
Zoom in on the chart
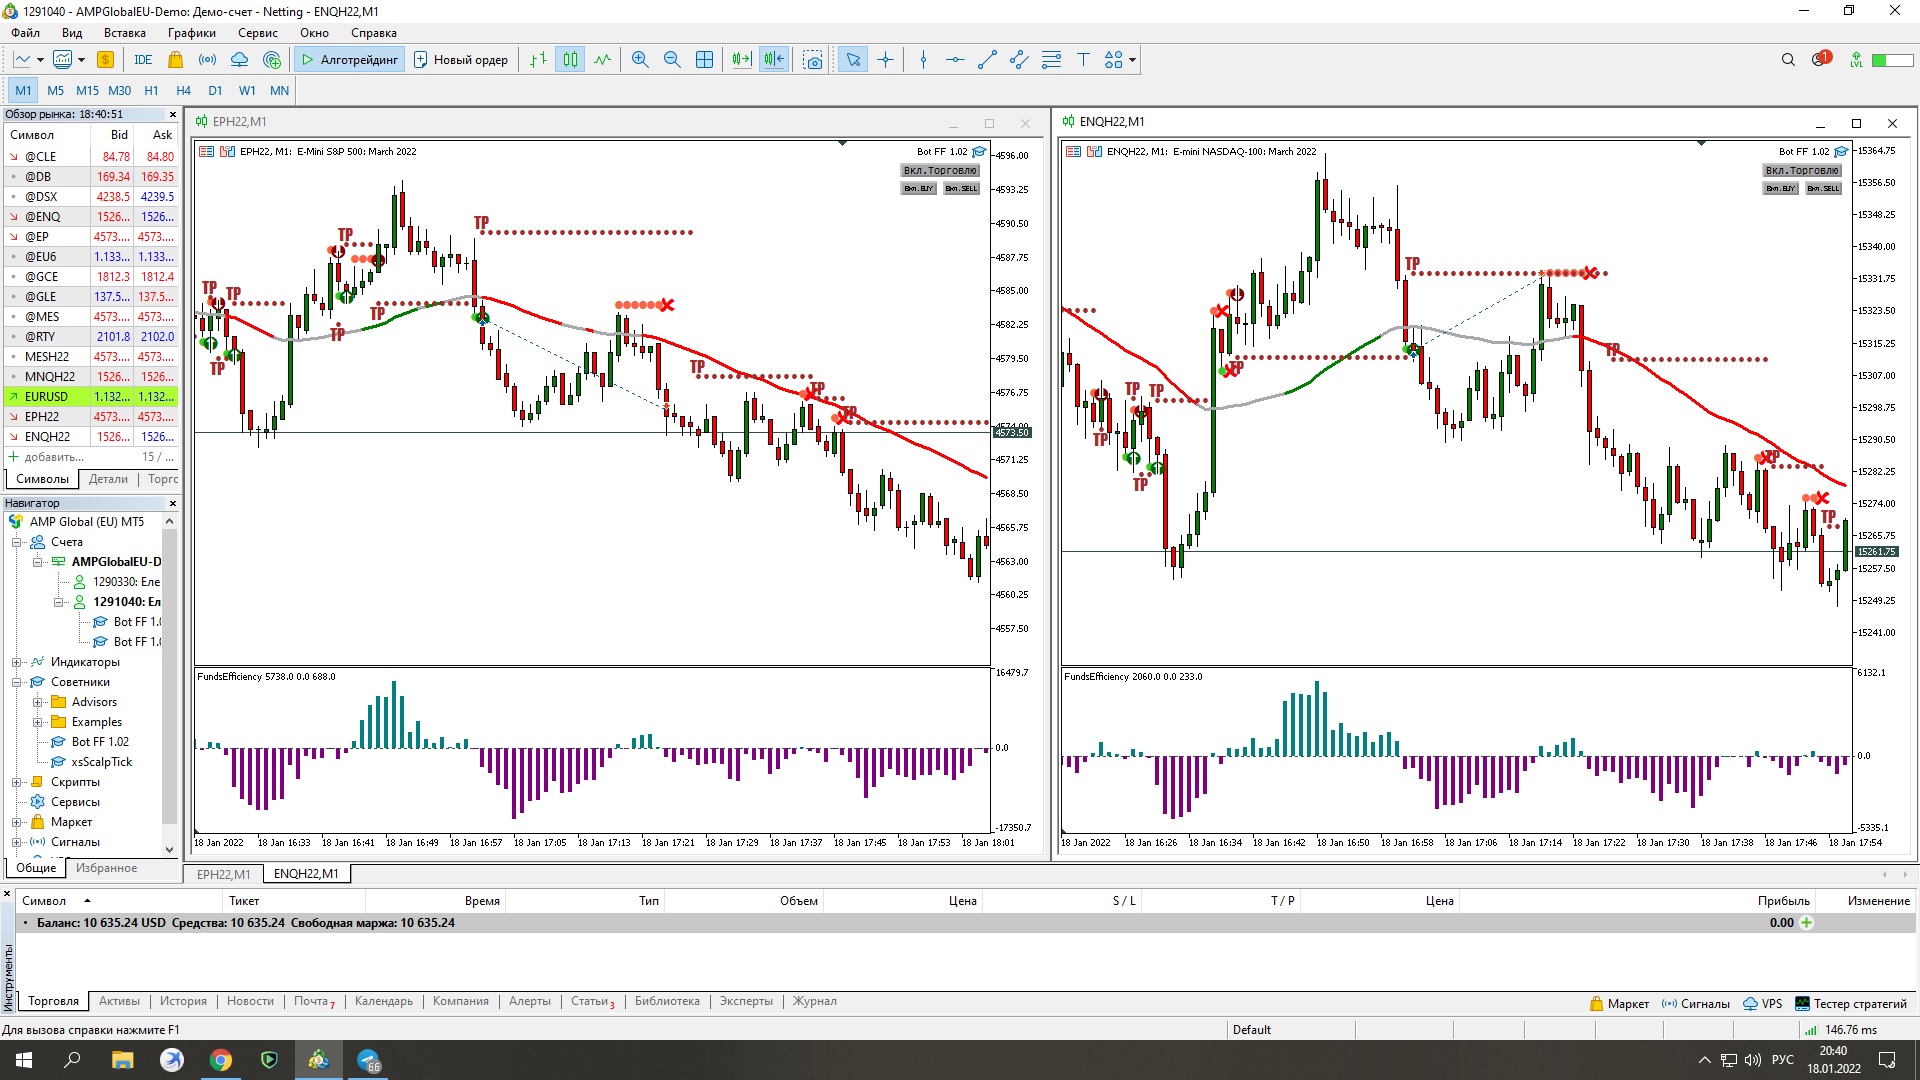[x=640, y=60]
